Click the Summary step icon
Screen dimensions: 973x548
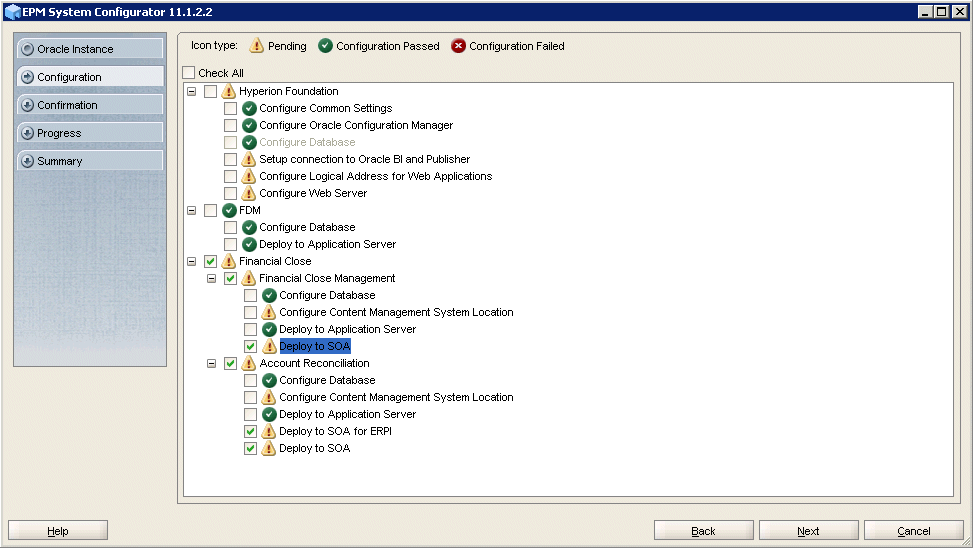coord(27,161)
